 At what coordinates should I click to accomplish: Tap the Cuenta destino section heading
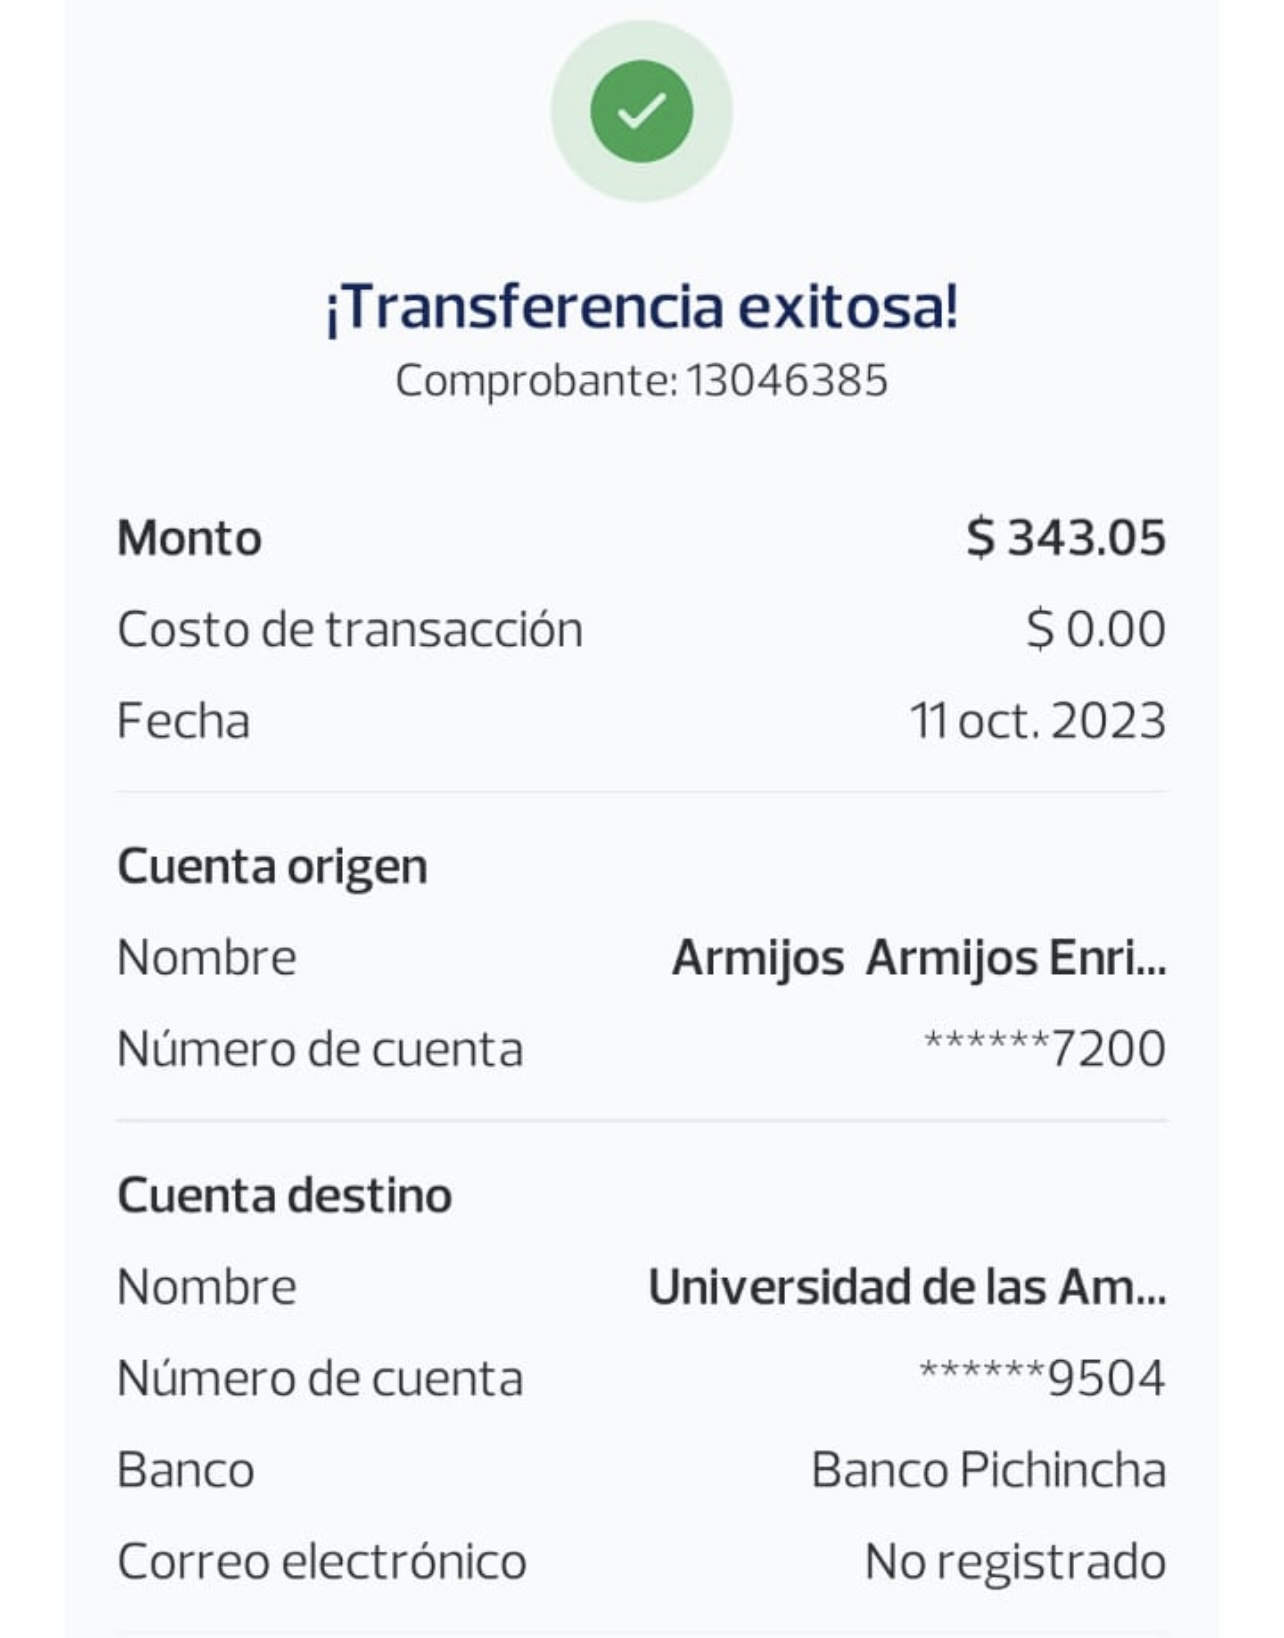pos(284,1195)
